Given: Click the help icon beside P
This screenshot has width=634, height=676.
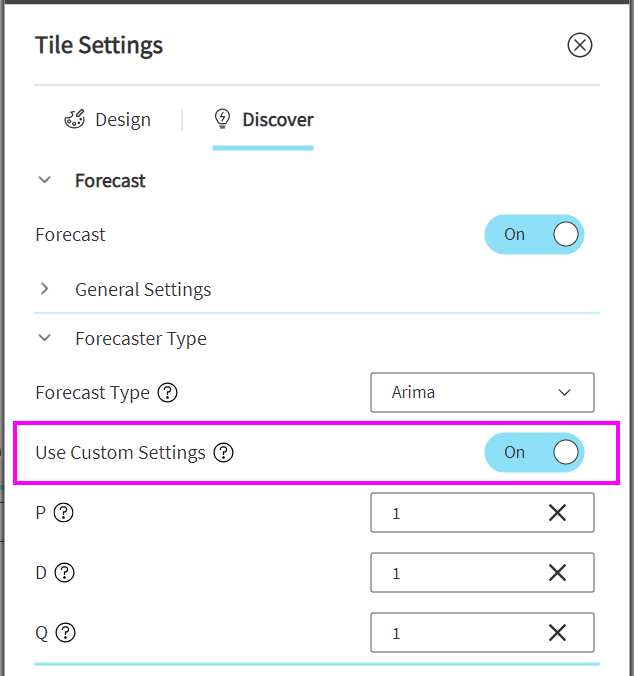Looking at the screenshot, I should click(64, 513).
